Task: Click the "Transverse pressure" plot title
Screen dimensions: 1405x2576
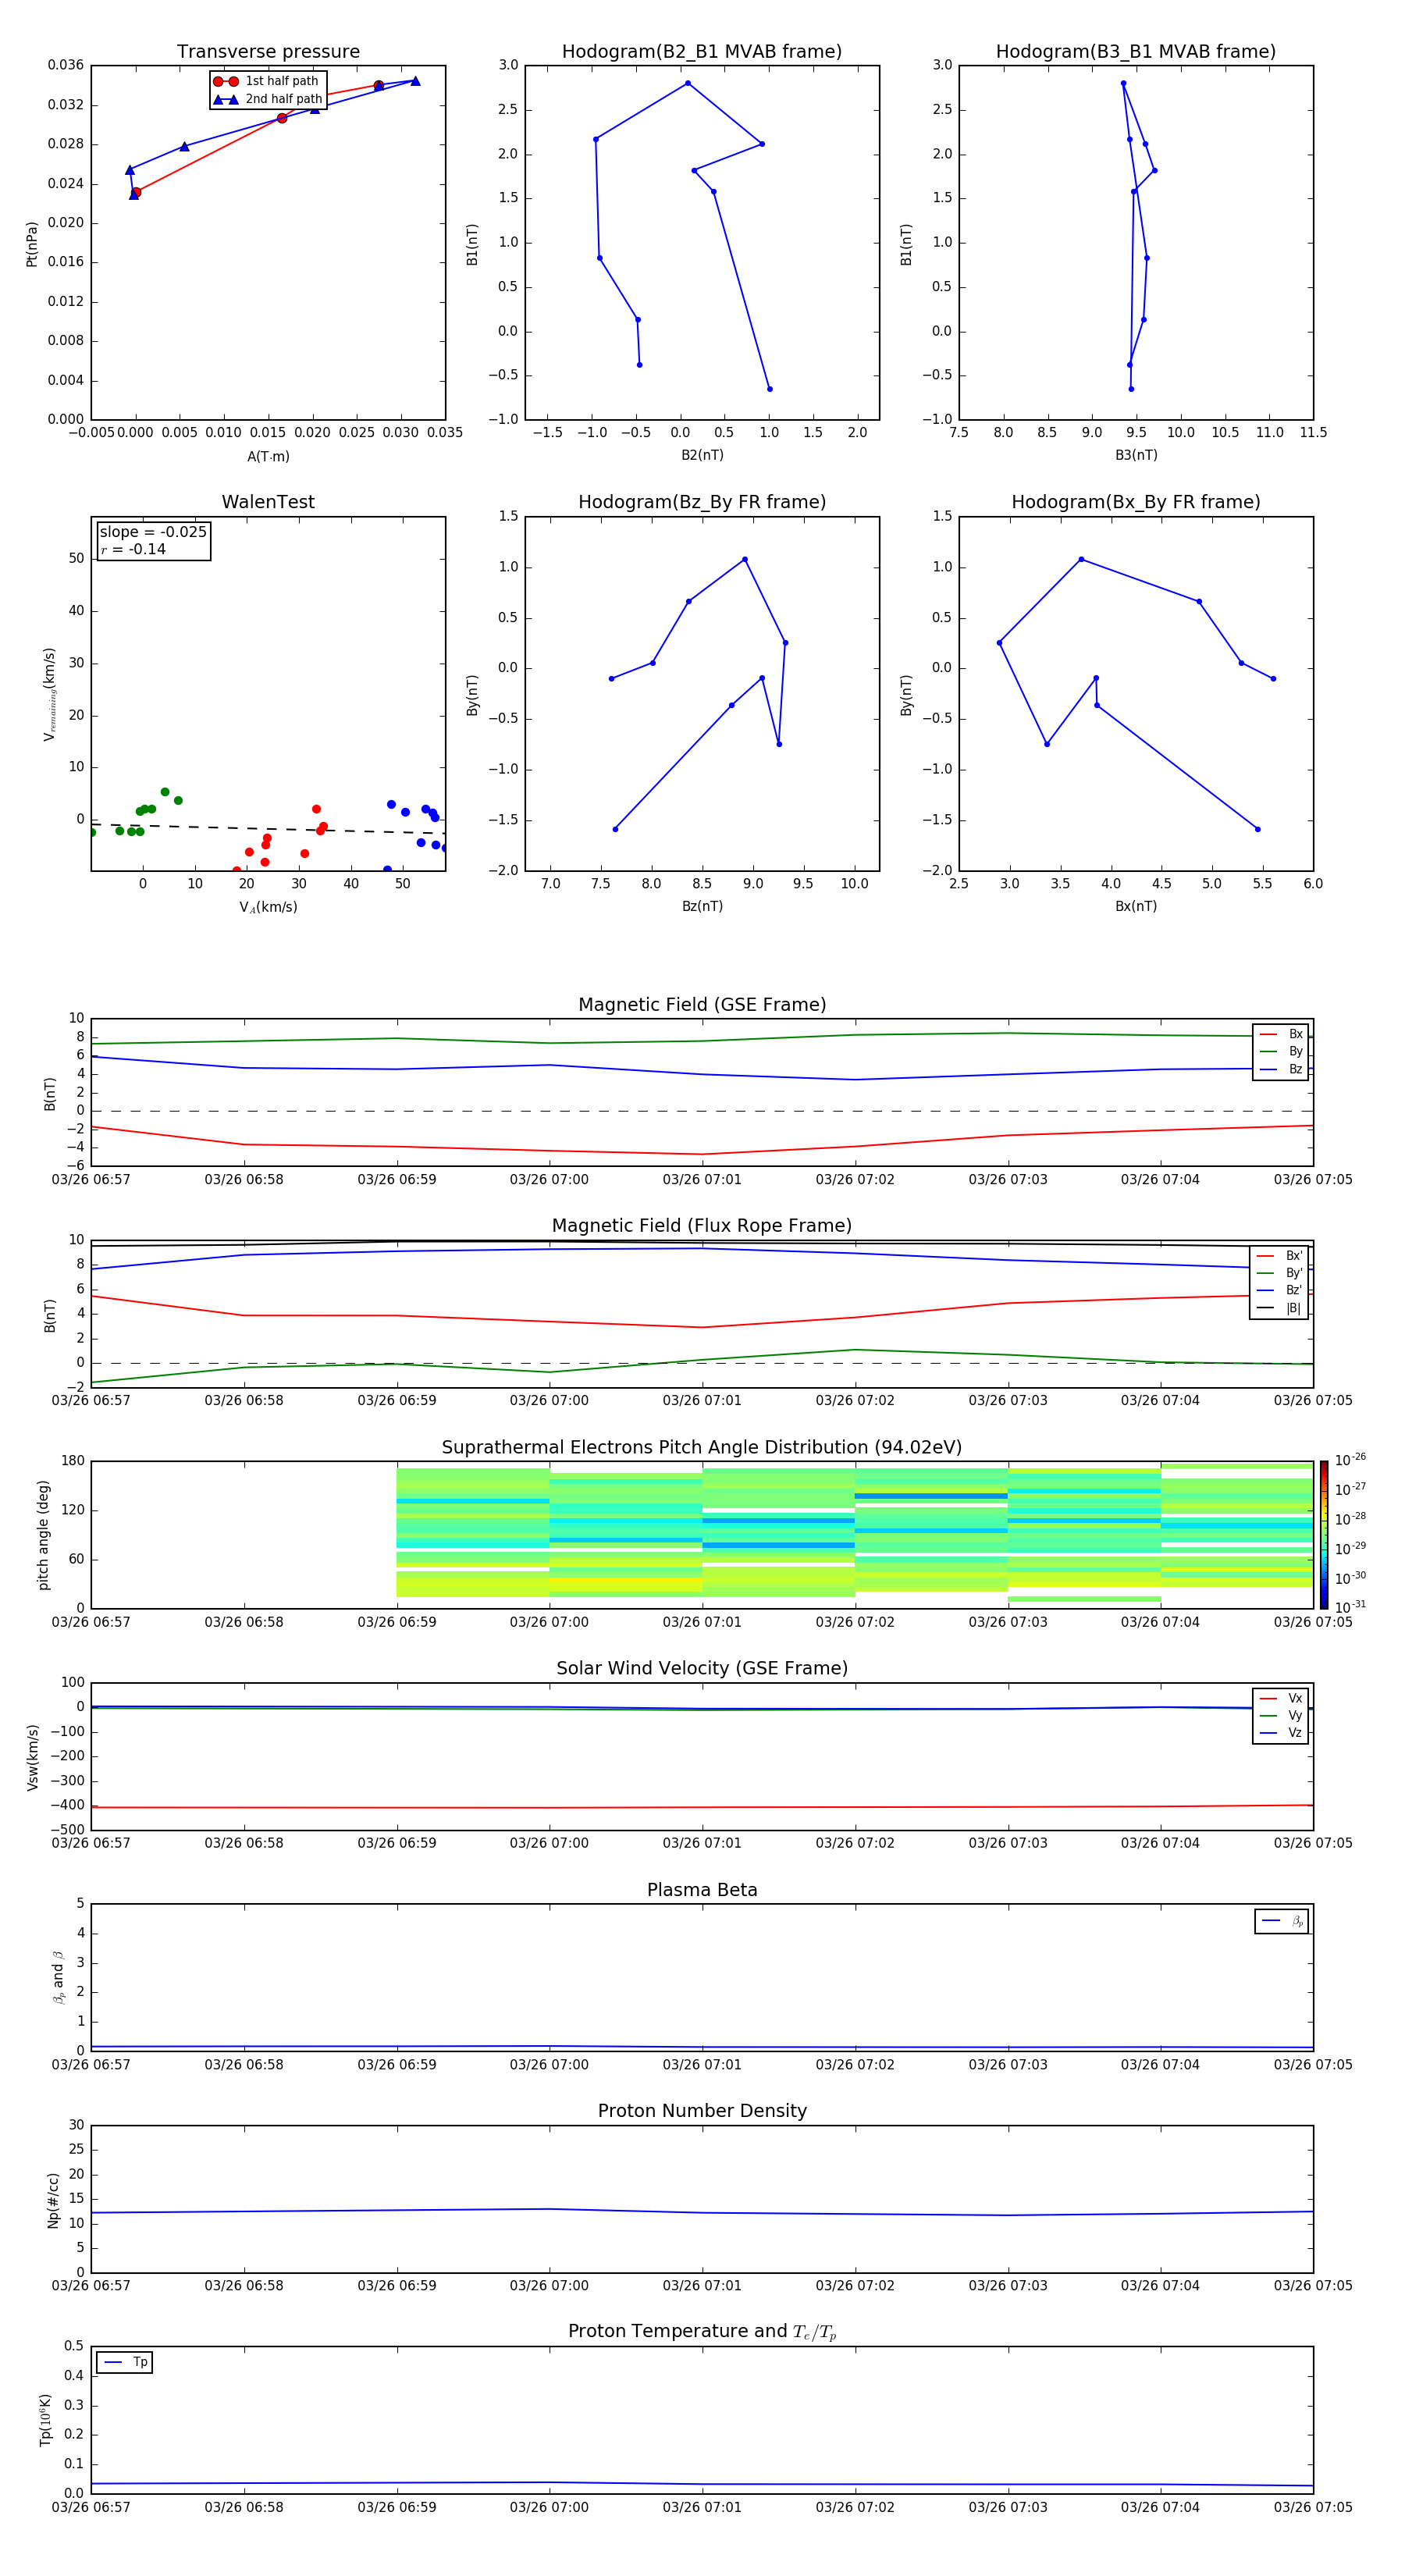Action: coord(268,52)
